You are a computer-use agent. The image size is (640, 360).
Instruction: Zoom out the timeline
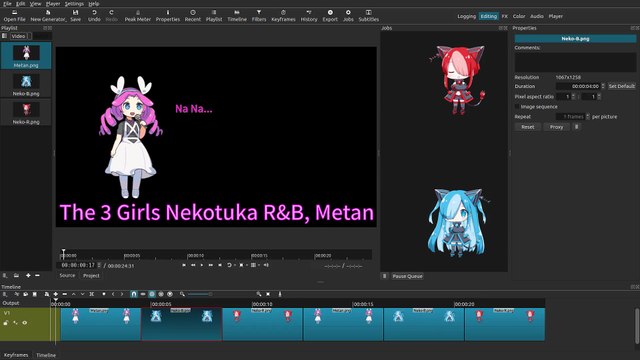182,294
